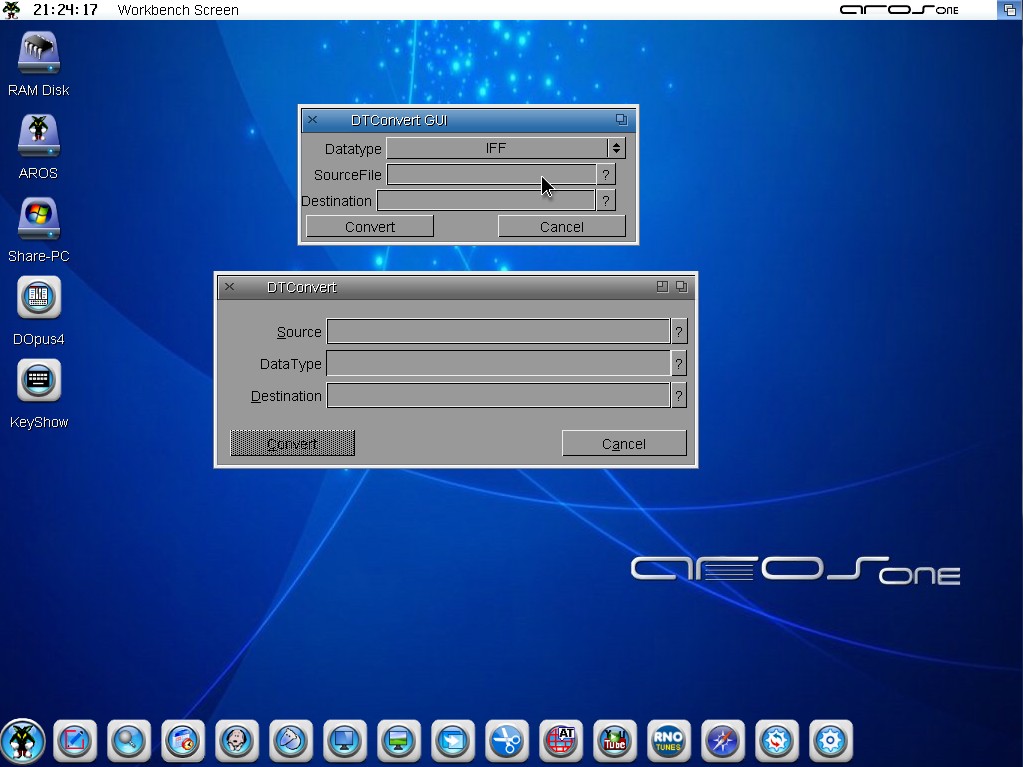Open the DataType chooser in DTConvert window

[x=679, y=364]
